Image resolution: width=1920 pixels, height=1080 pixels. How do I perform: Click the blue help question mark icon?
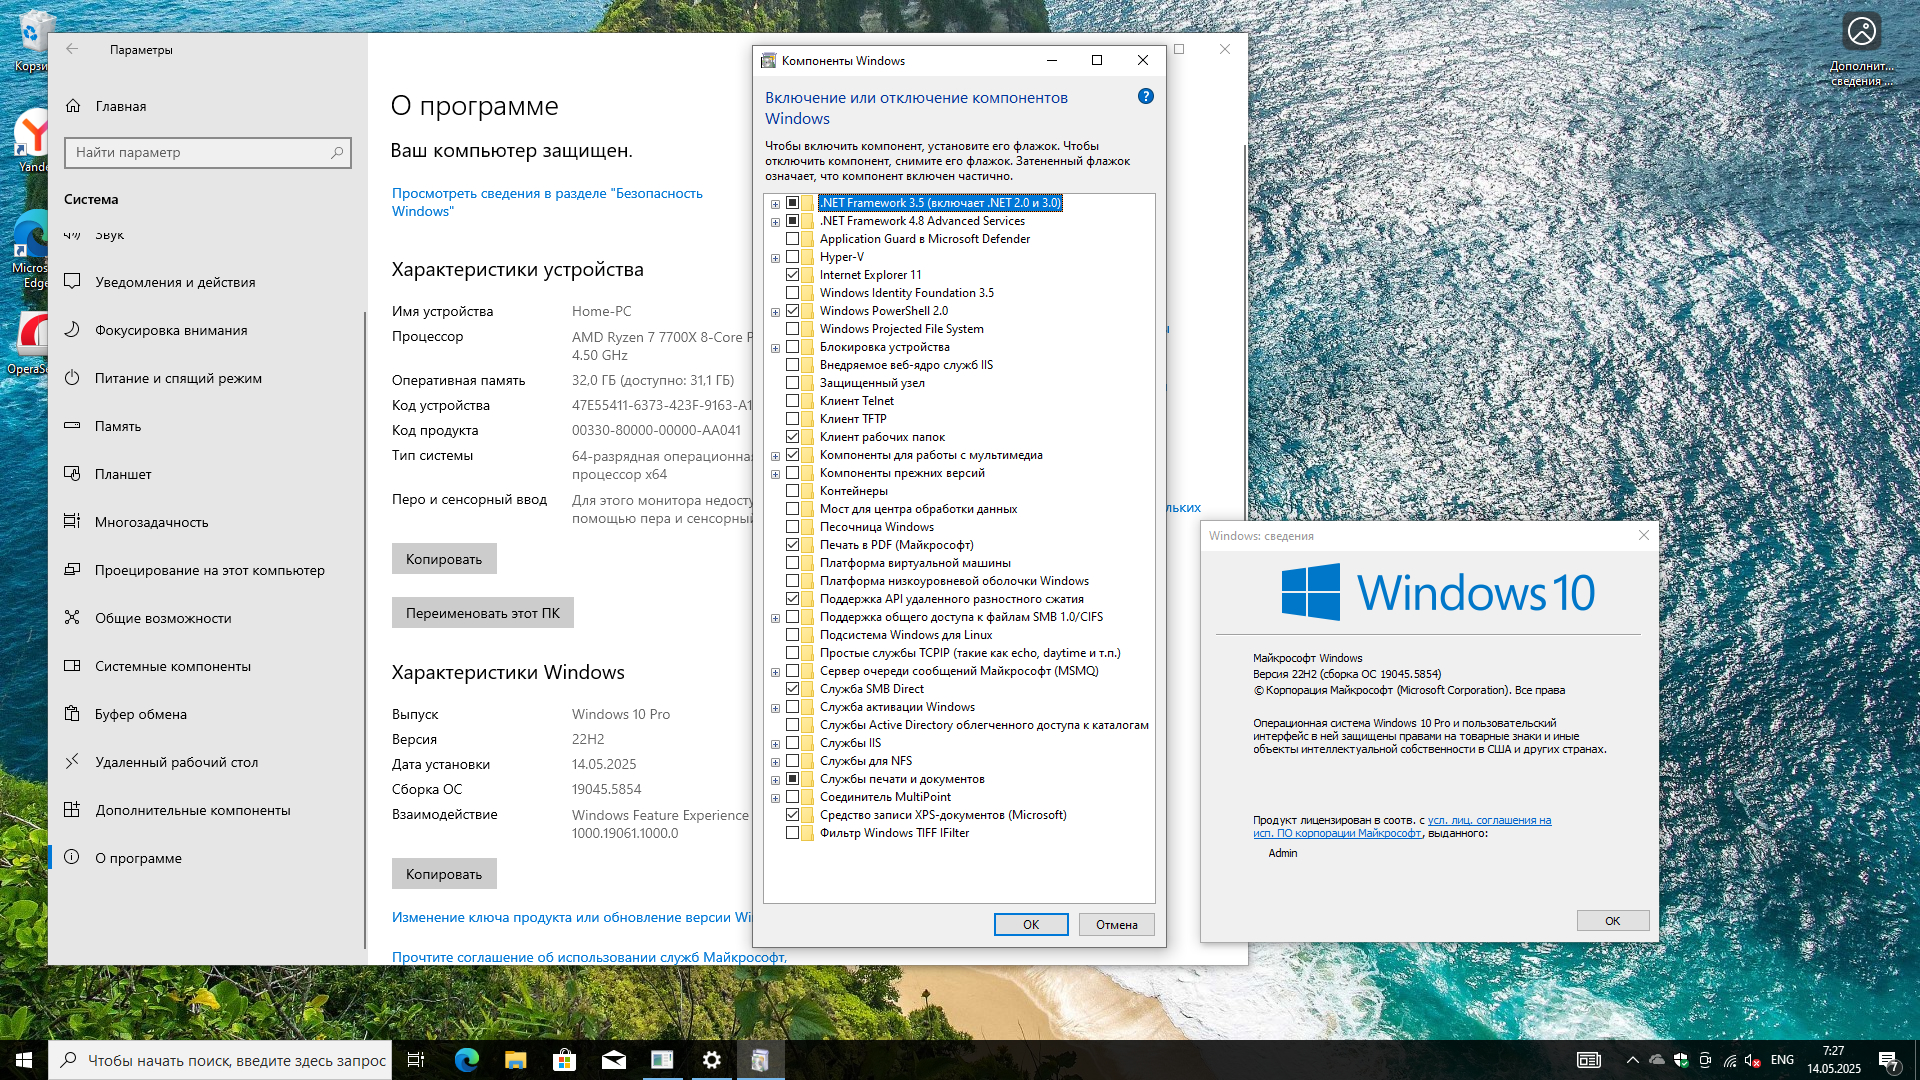[x=1146, y=97]
